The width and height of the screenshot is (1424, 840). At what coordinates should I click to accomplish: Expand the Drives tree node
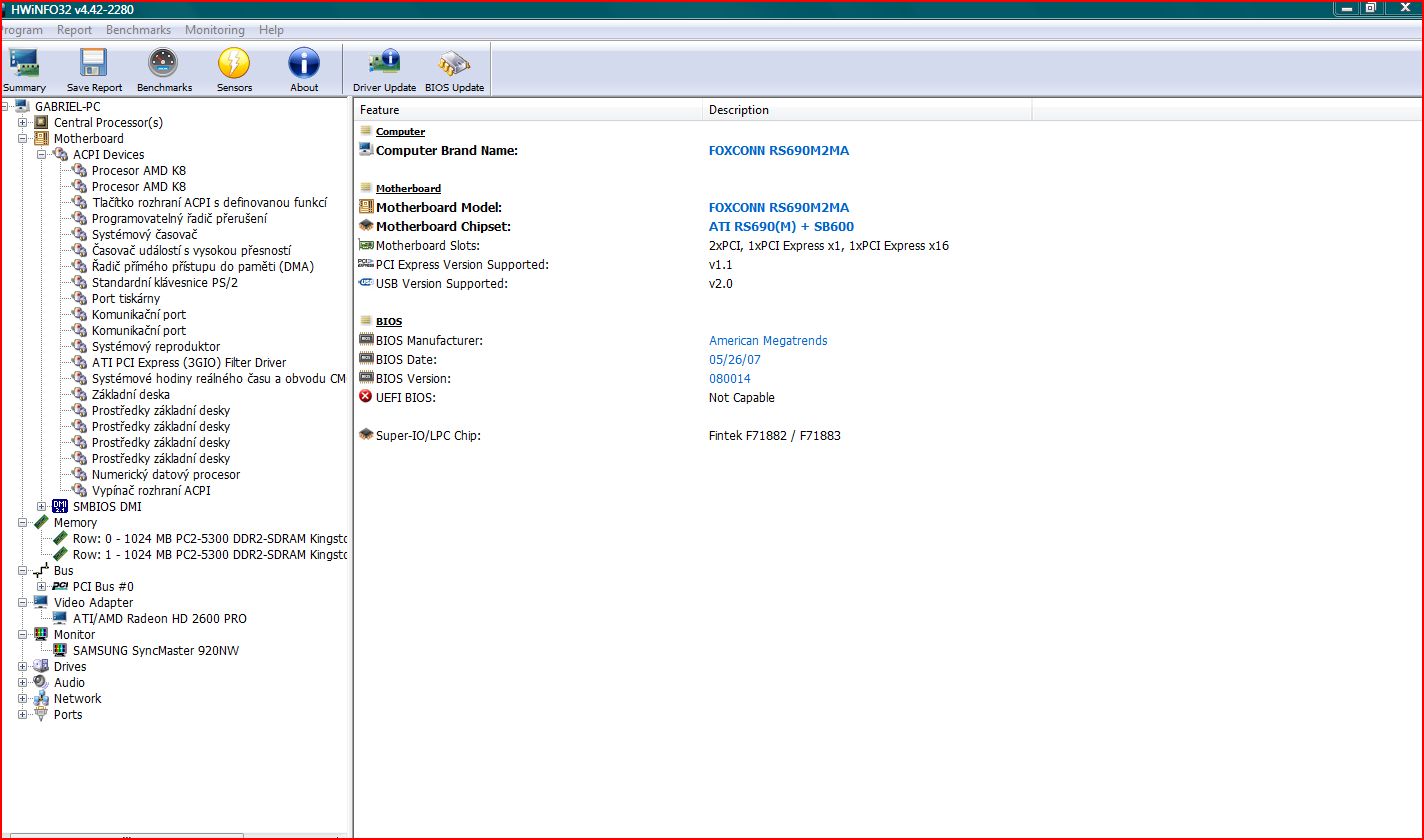pyautogui.click(x=23, y=667)
